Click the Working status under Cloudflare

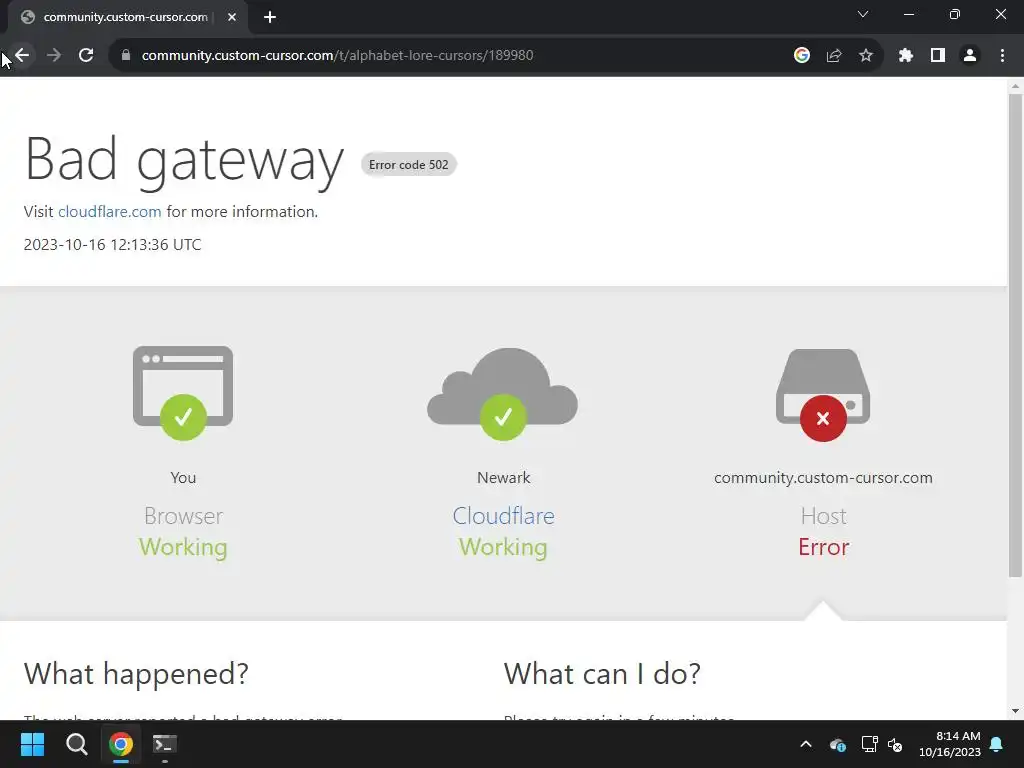pos(503,547)
